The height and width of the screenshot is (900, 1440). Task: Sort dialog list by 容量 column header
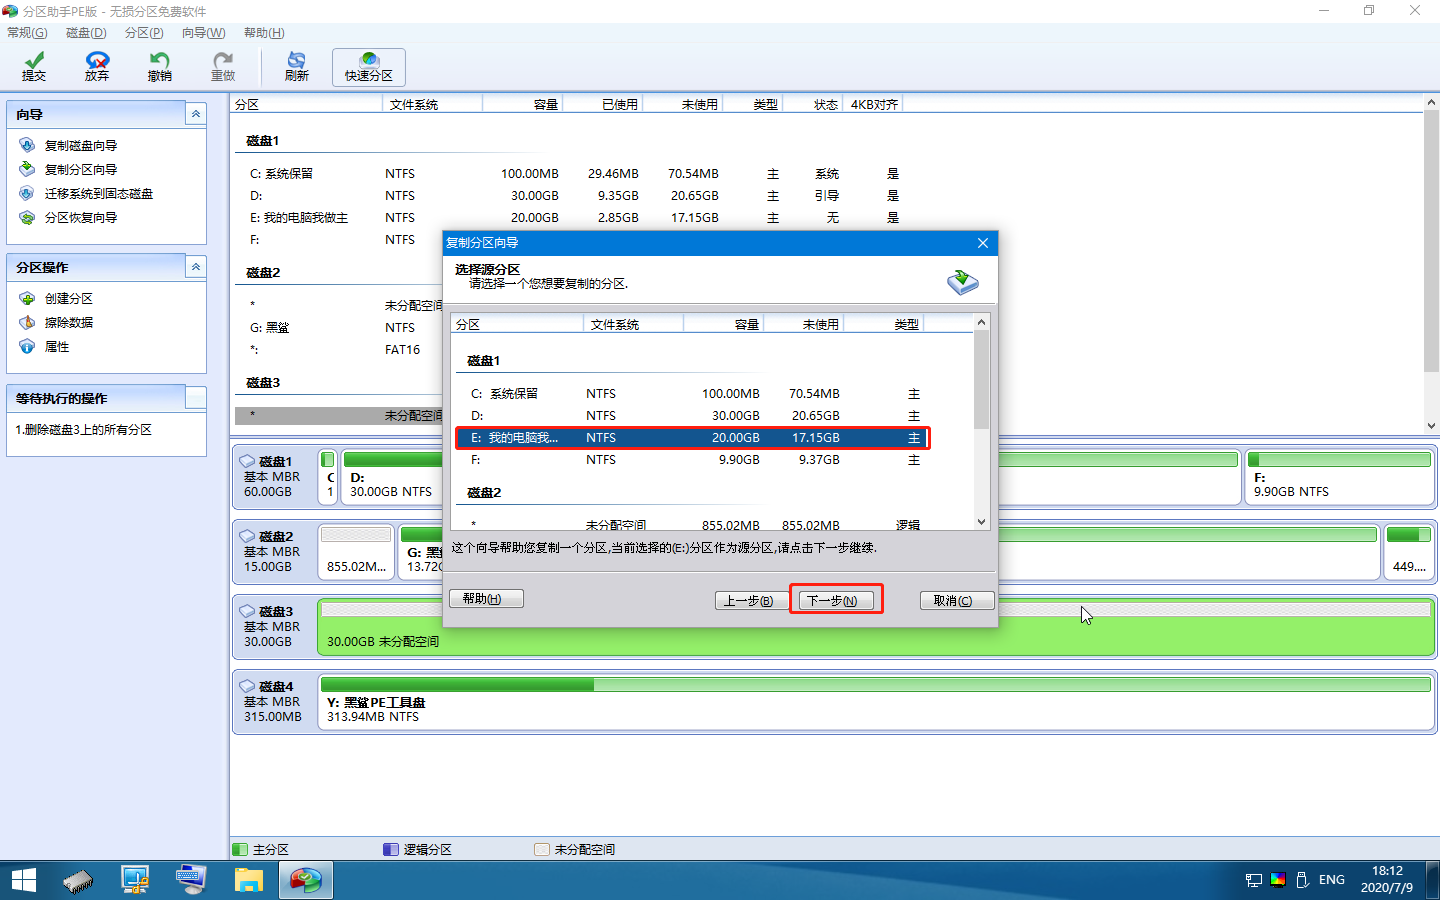724,324
